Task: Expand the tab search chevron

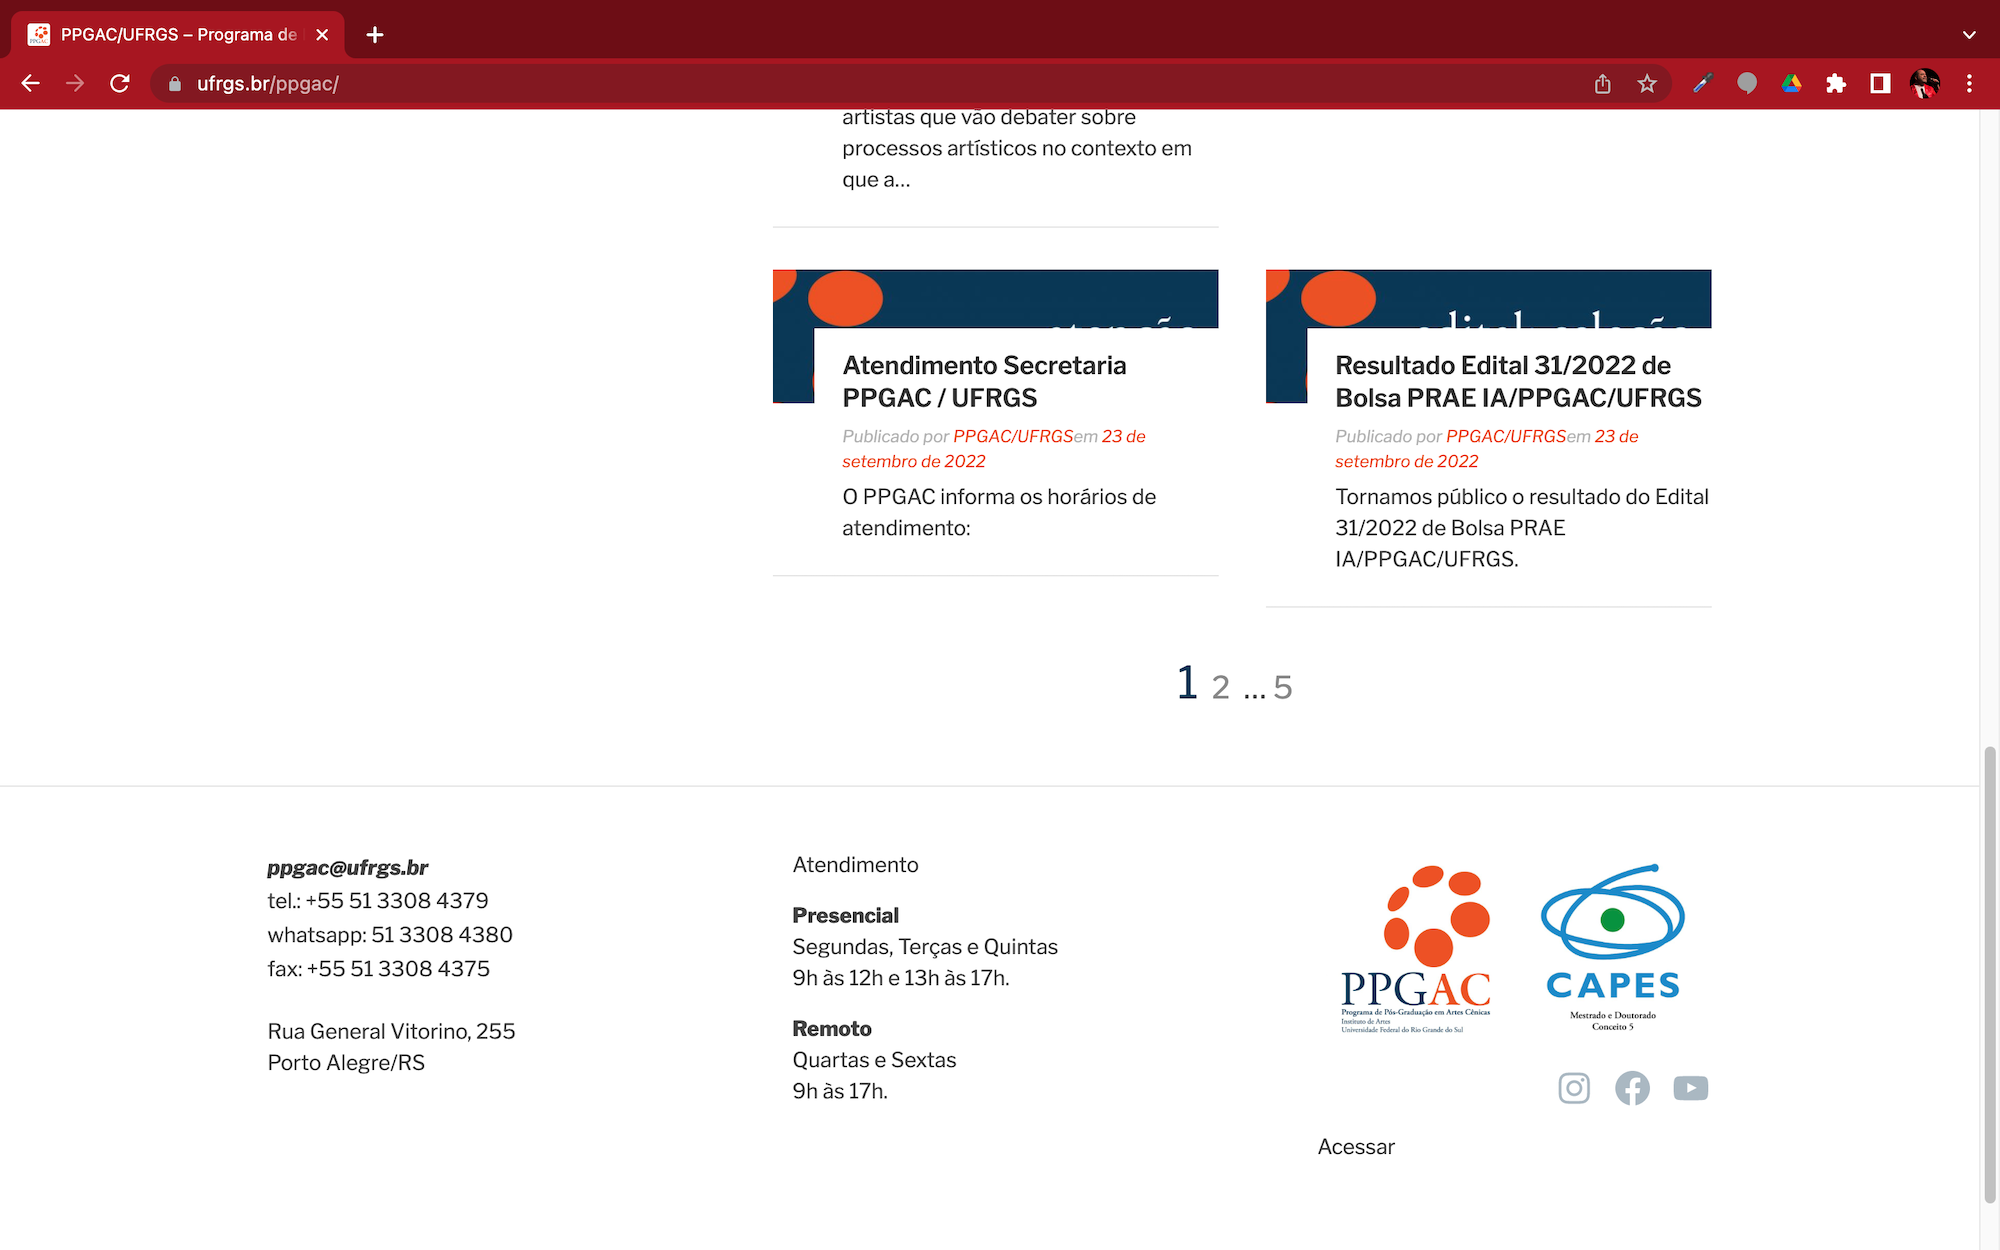Action: pos(1969,35)
